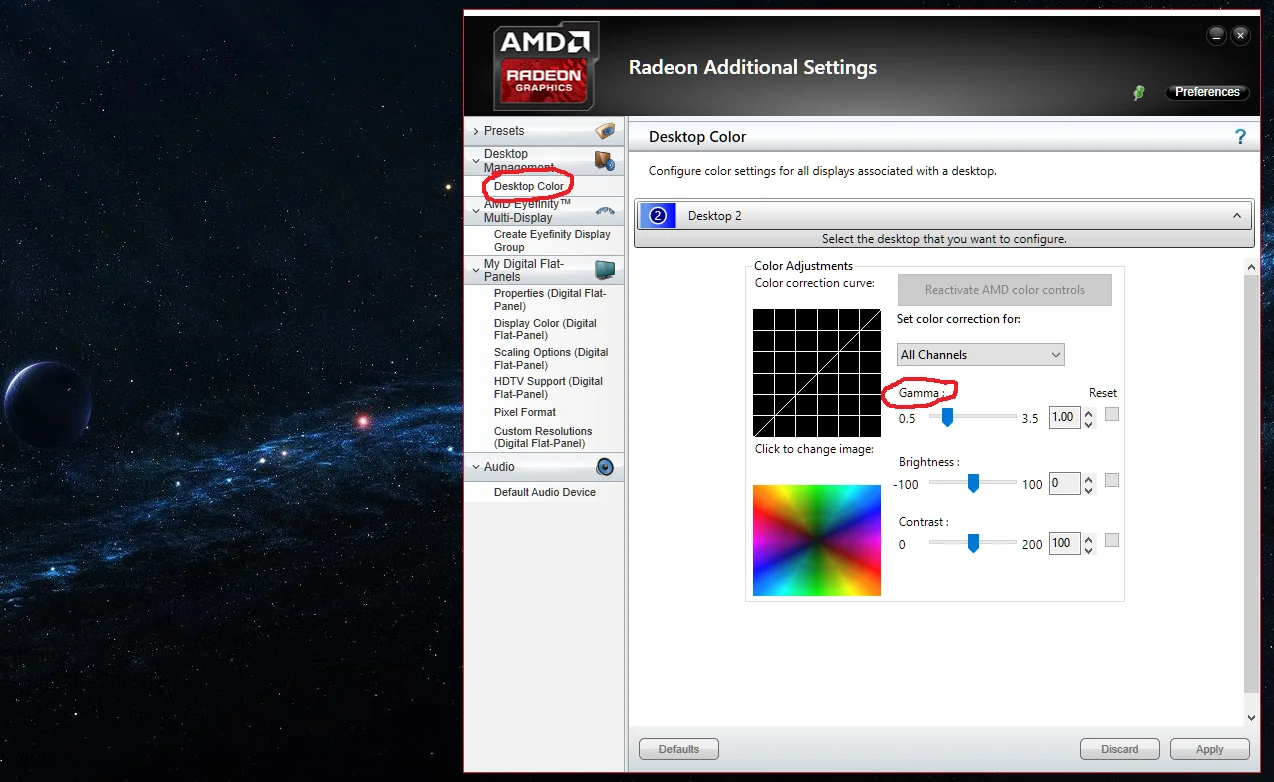Collapse the My Digital Flat-Panels section
1274x782 pixels.
click(476, 270)
